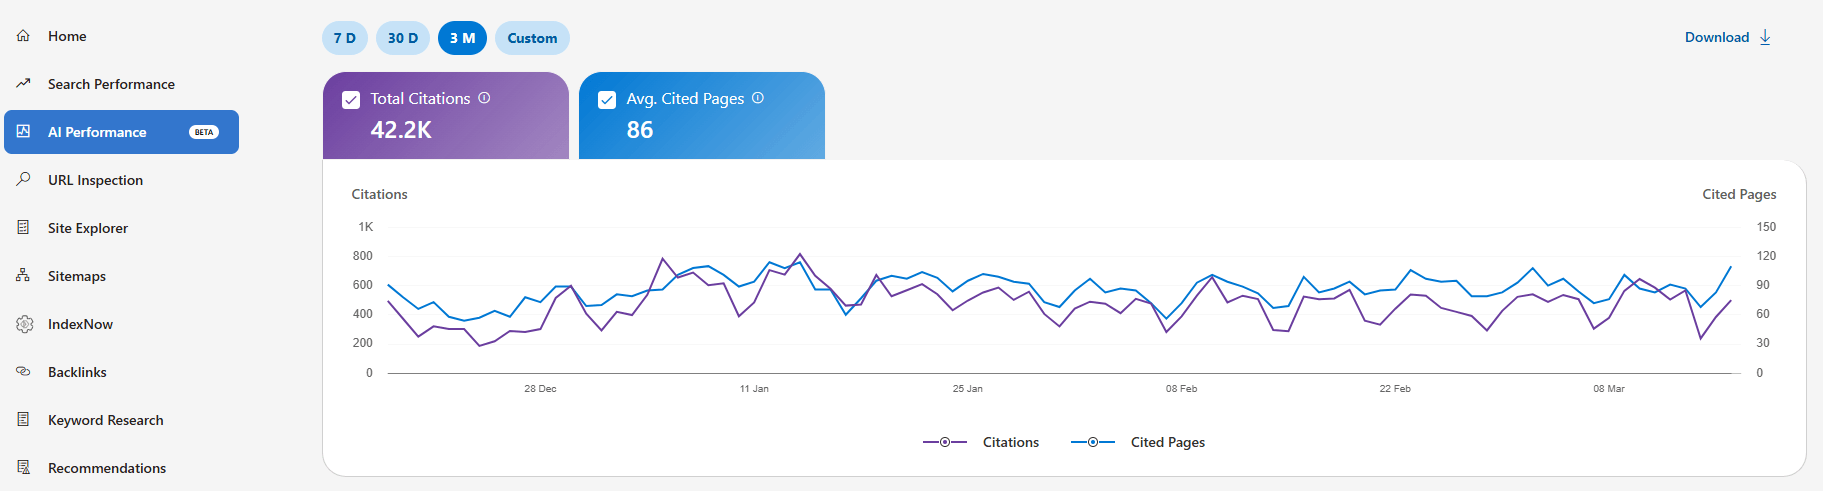The image size is (1823, 491).
Task: Download the AI performance report
Action: pos(1727,37)
